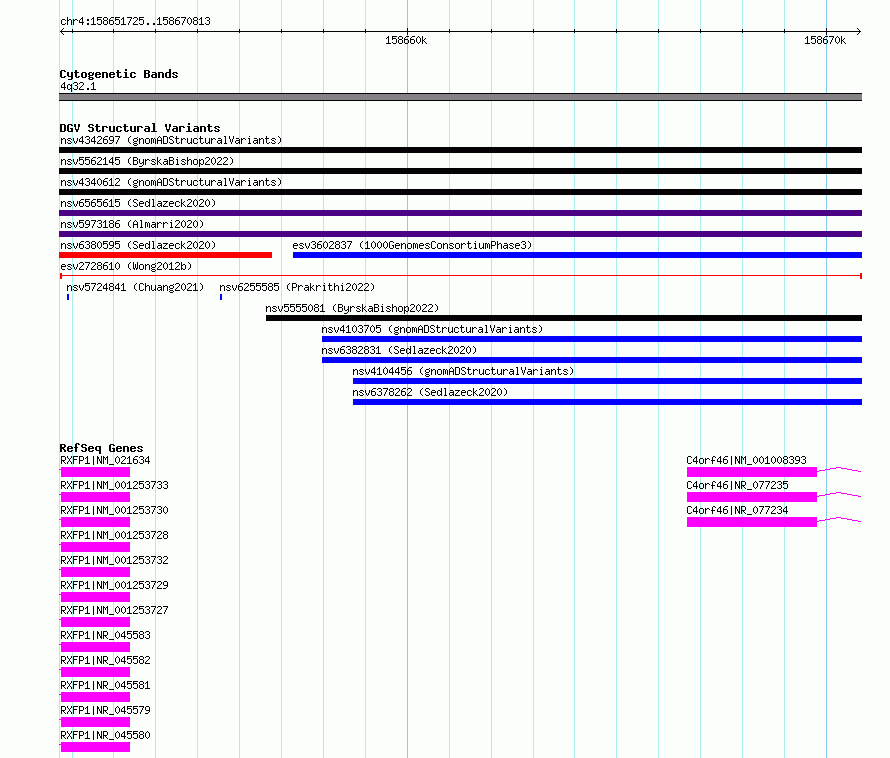890x758 pixels.
Task: Click the gray 4q32.1 cytogenetic band bar
Action: (x=460, y=97)
